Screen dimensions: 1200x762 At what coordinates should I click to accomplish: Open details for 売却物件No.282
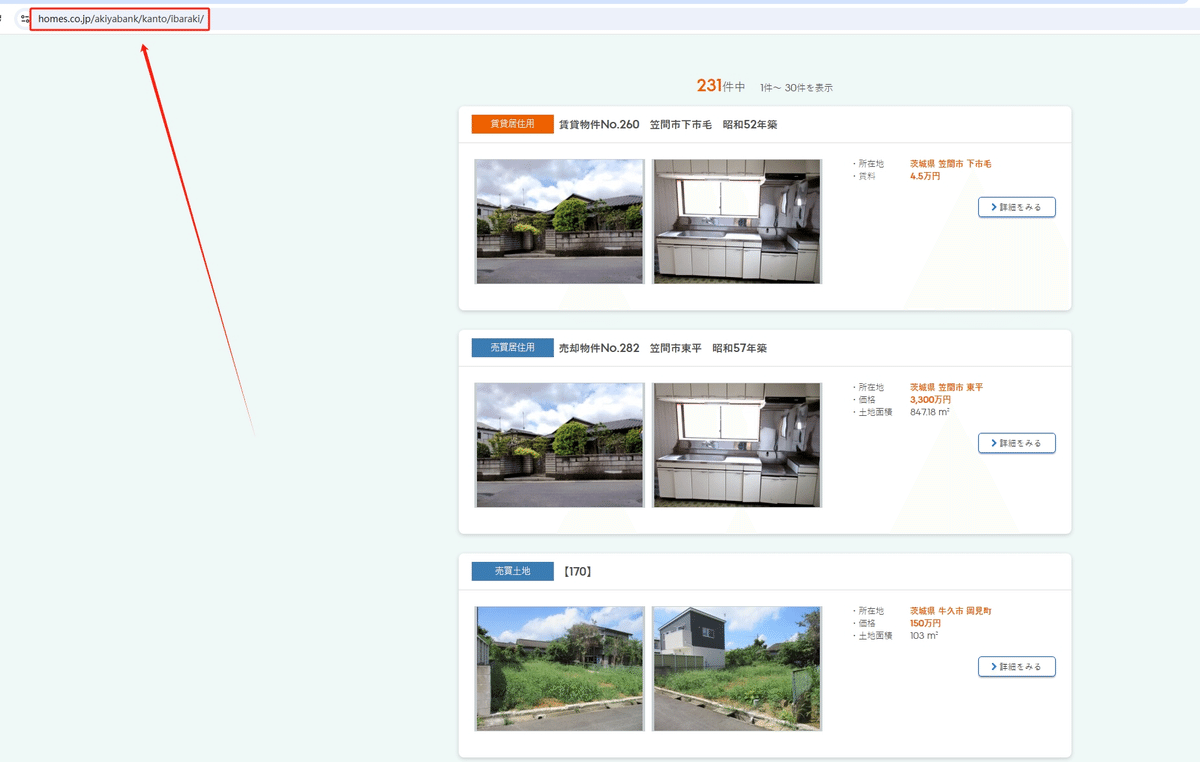point(1017,443)
